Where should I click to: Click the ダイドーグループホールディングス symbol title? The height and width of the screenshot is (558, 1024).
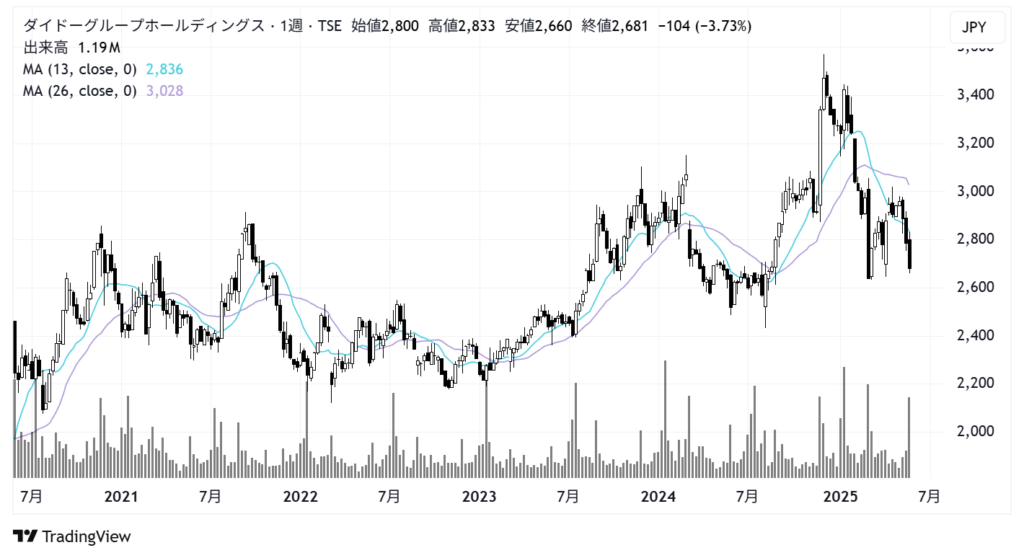[x=144, y=26]
